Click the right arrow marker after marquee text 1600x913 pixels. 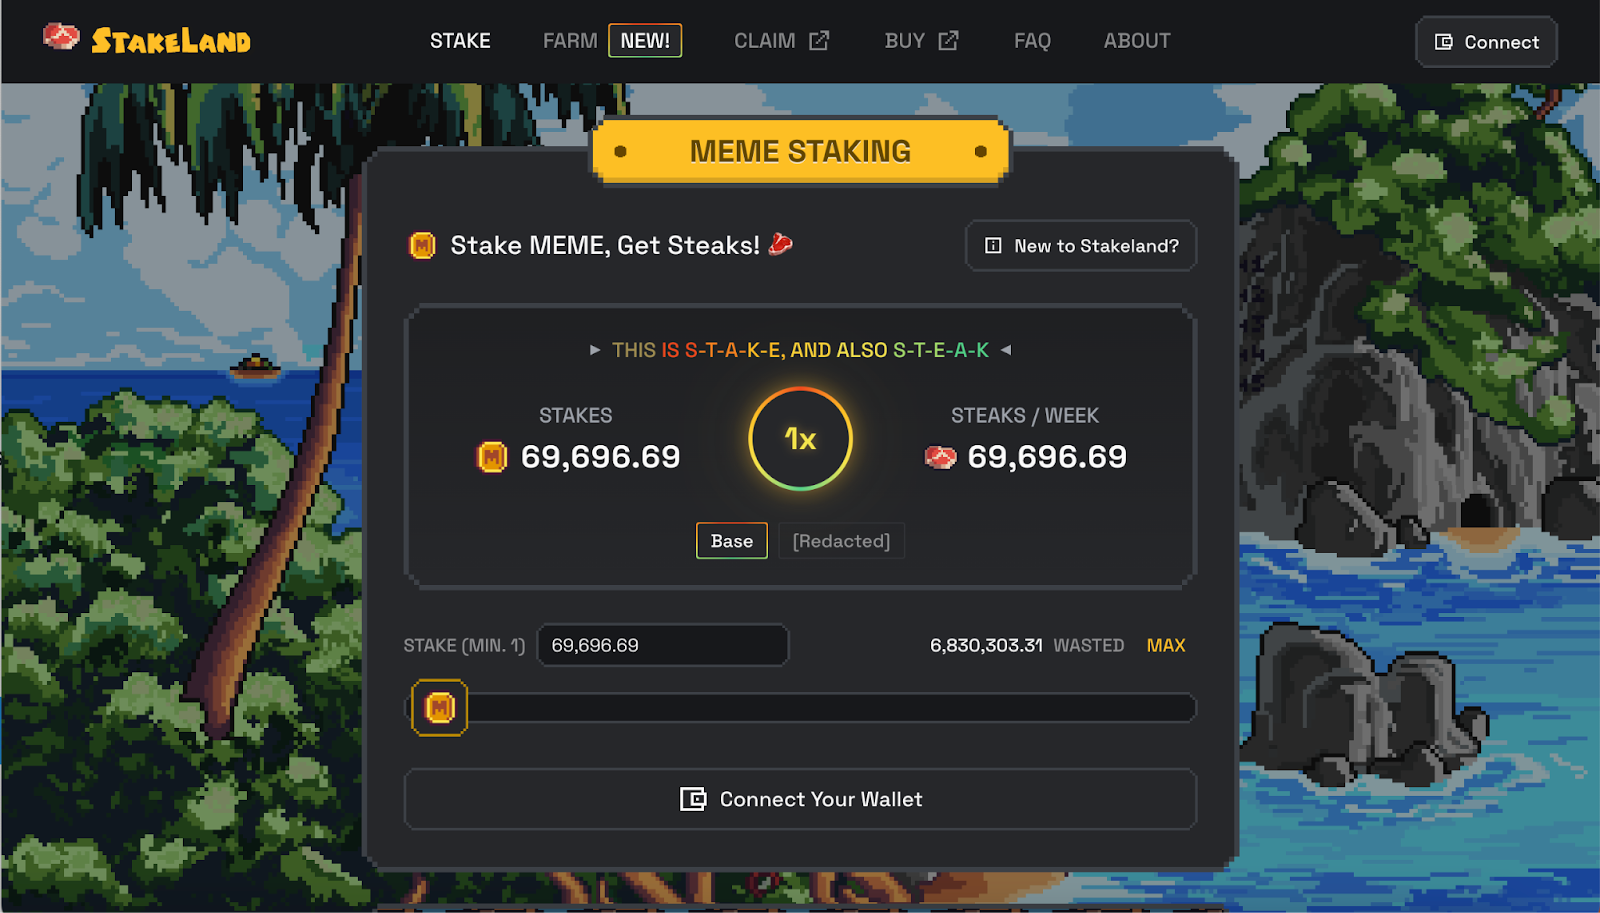tap(1006, 350)
